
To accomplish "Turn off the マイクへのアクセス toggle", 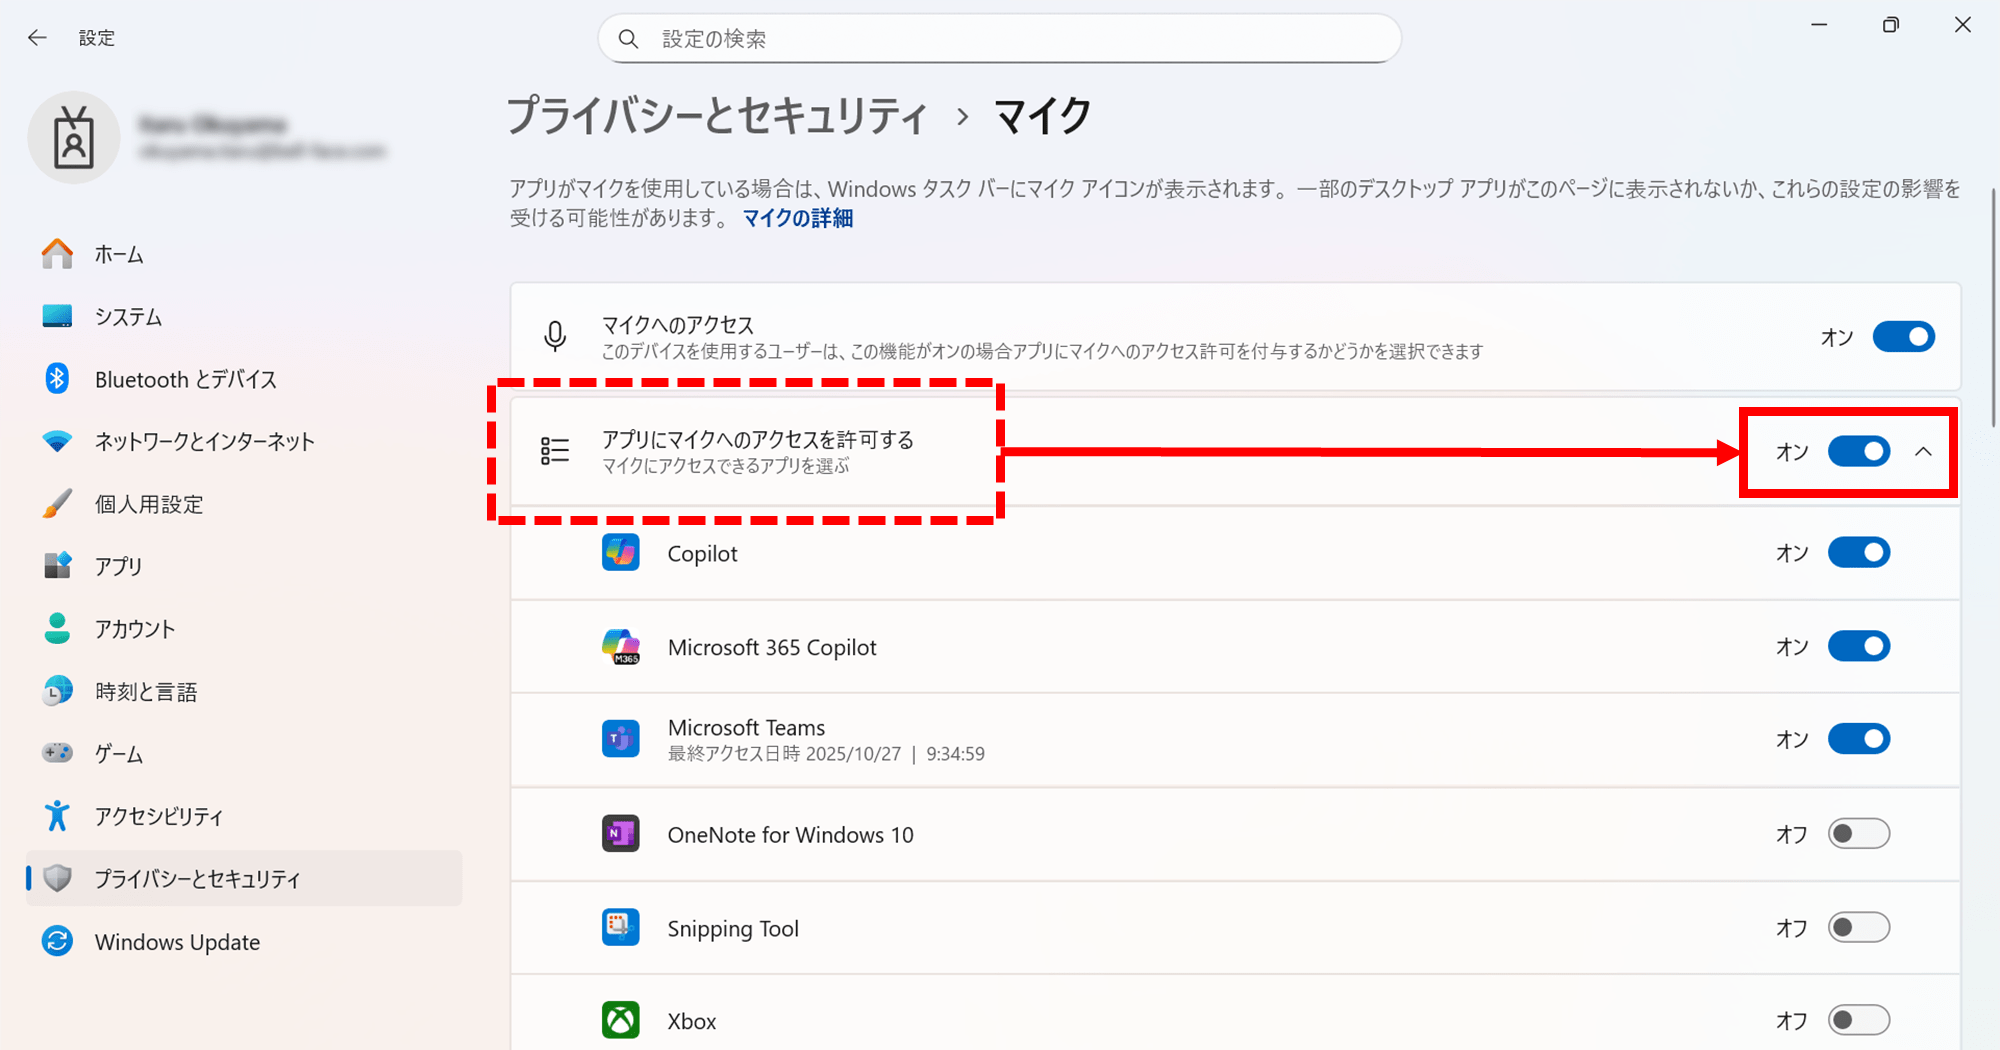I will pyautogui.click(x=1903, y=337).
